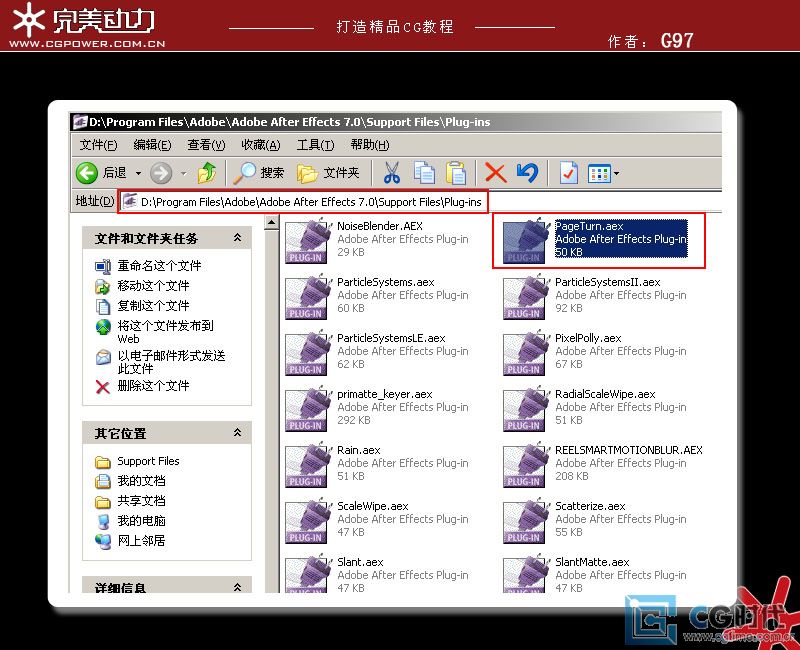Select the ParticleSystemsII.aex plug-in icon
The image size is (800, 650).
[526, 296]
